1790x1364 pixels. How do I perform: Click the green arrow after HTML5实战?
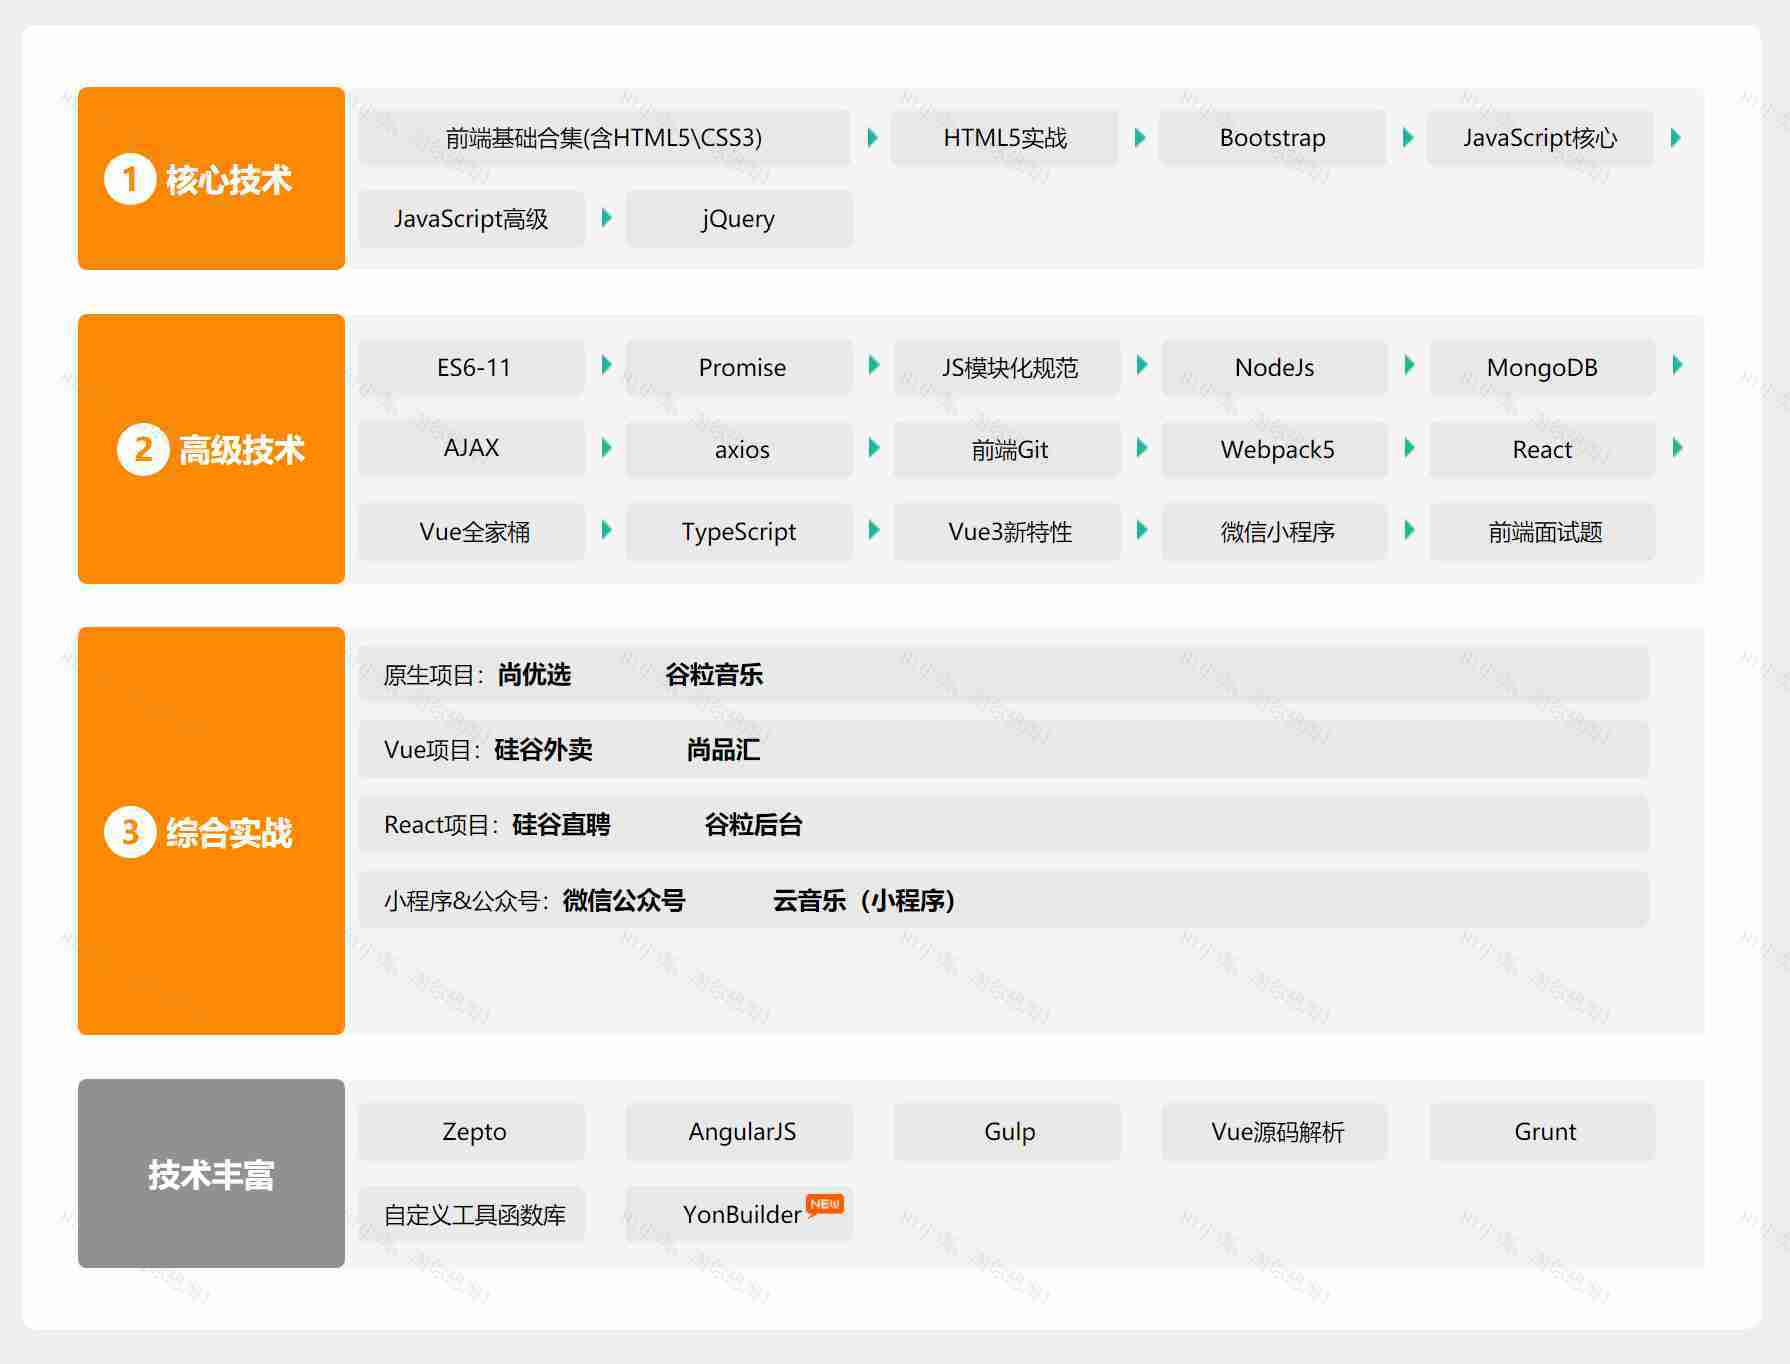(1140, 138)
